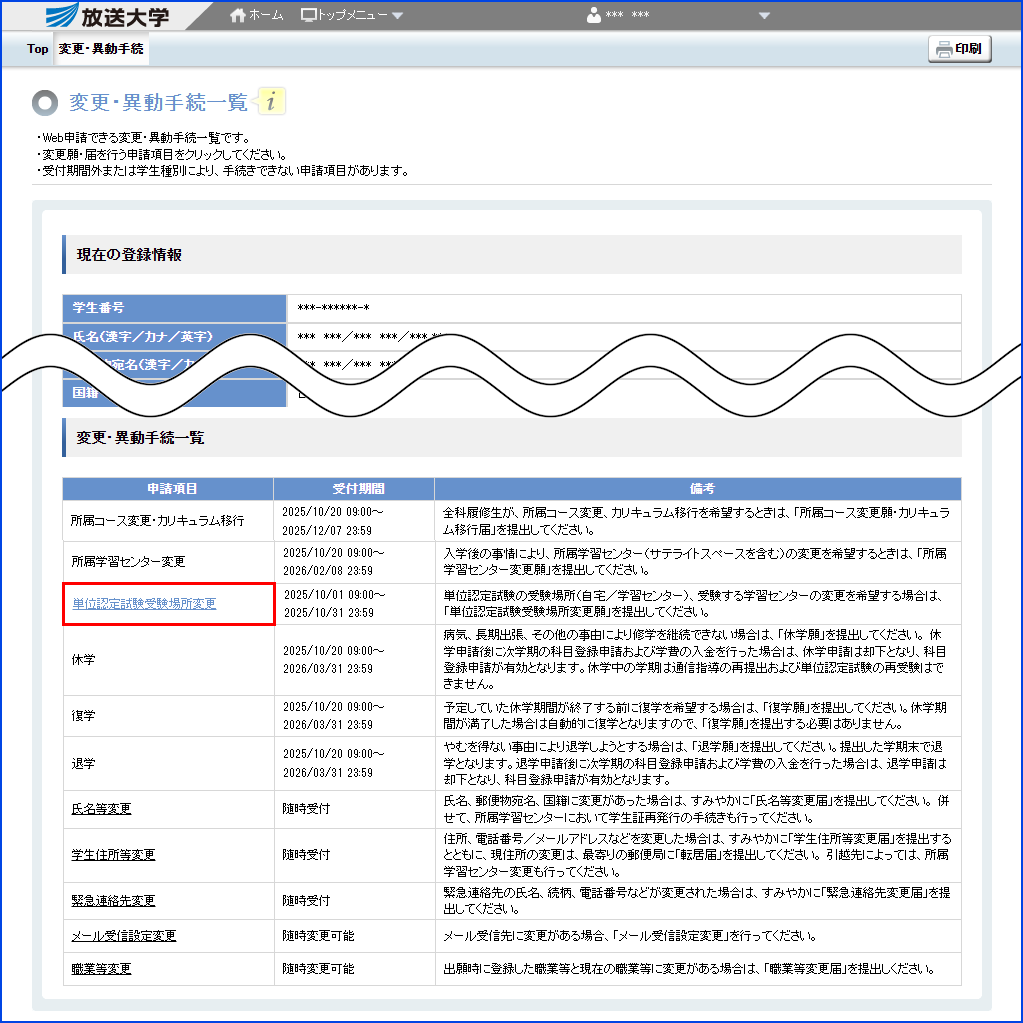Expand the トップメニュー dropdown arrow
Image resolution: width=1023 pixels, height=1023 pixels.
click(x=396, y=15)
